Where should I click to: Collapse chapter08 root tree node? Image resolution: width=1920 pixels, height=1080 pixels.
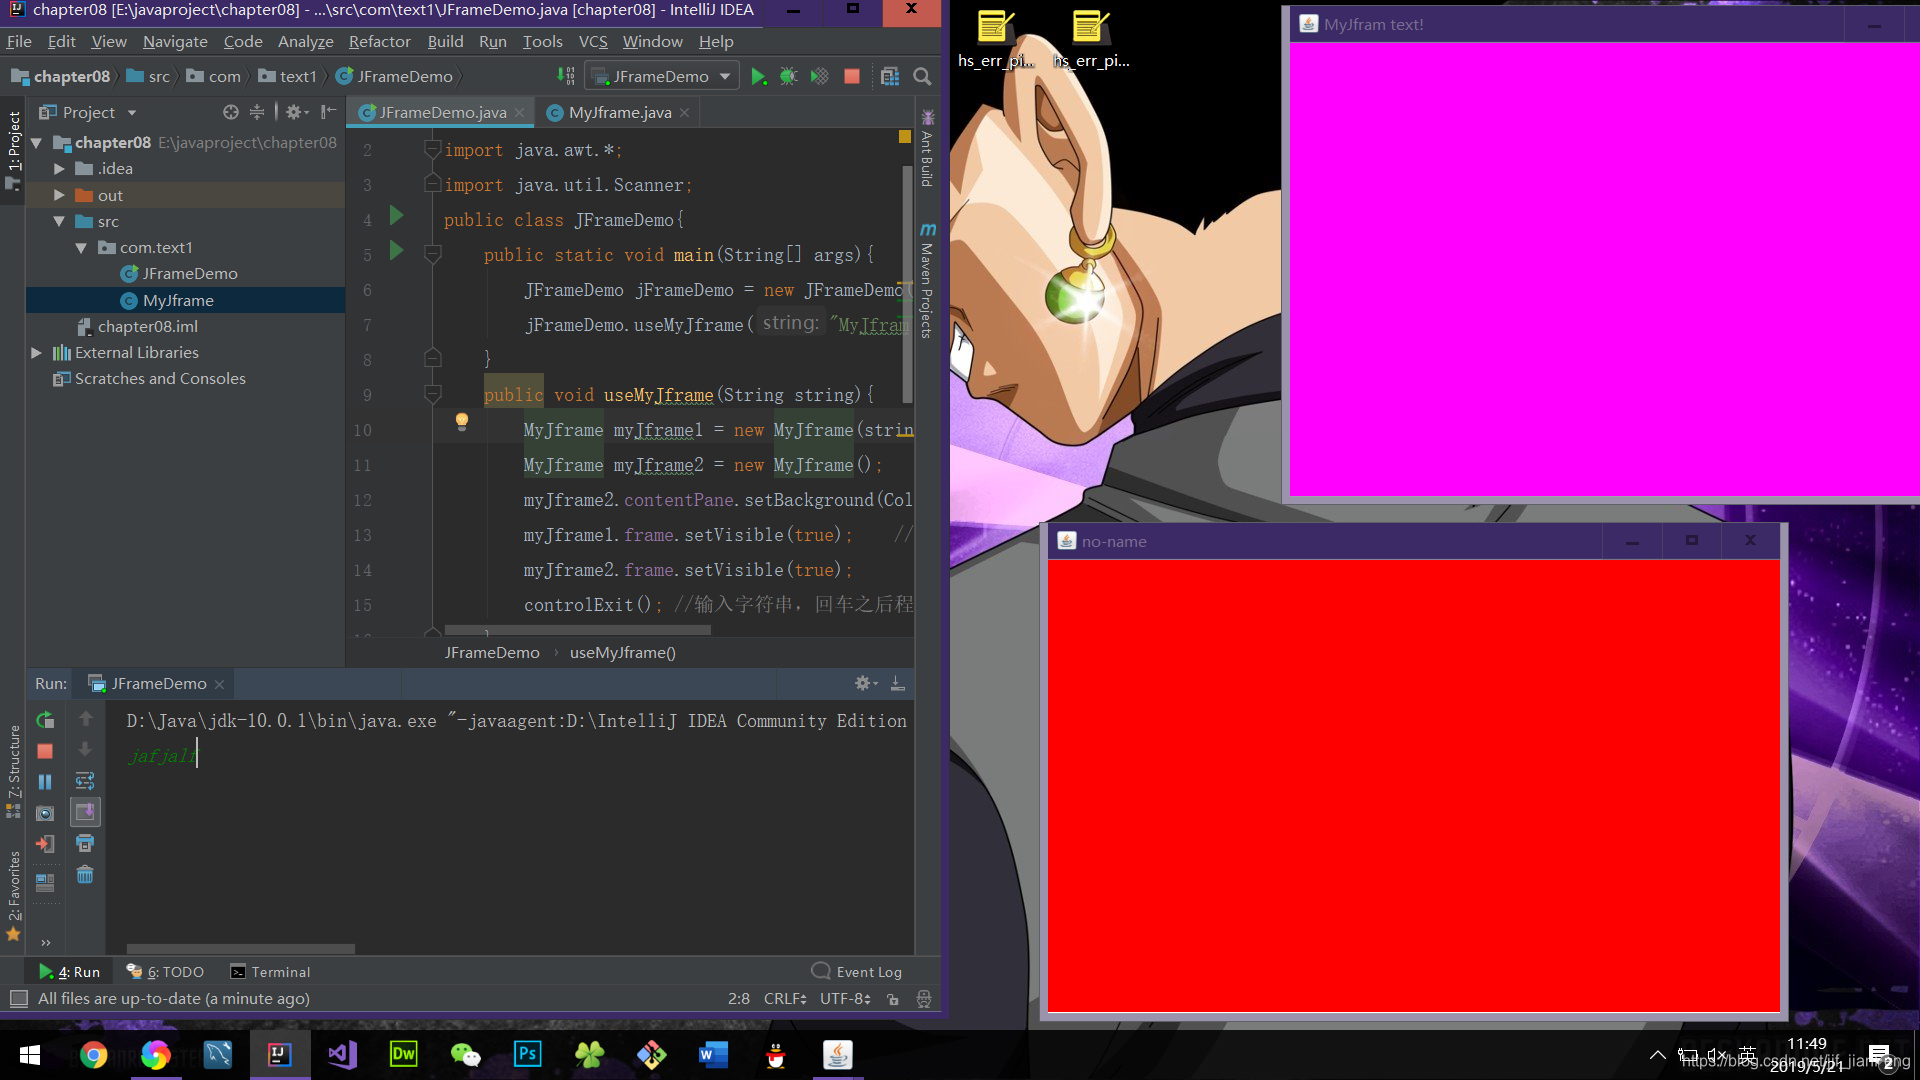pyautogui.click(x=37, y=143)
